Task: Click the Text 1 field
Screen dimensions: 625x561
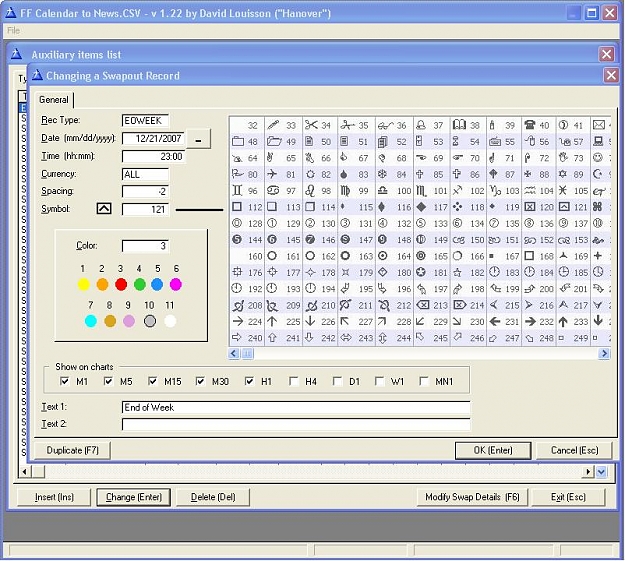Action: (295, 407)
